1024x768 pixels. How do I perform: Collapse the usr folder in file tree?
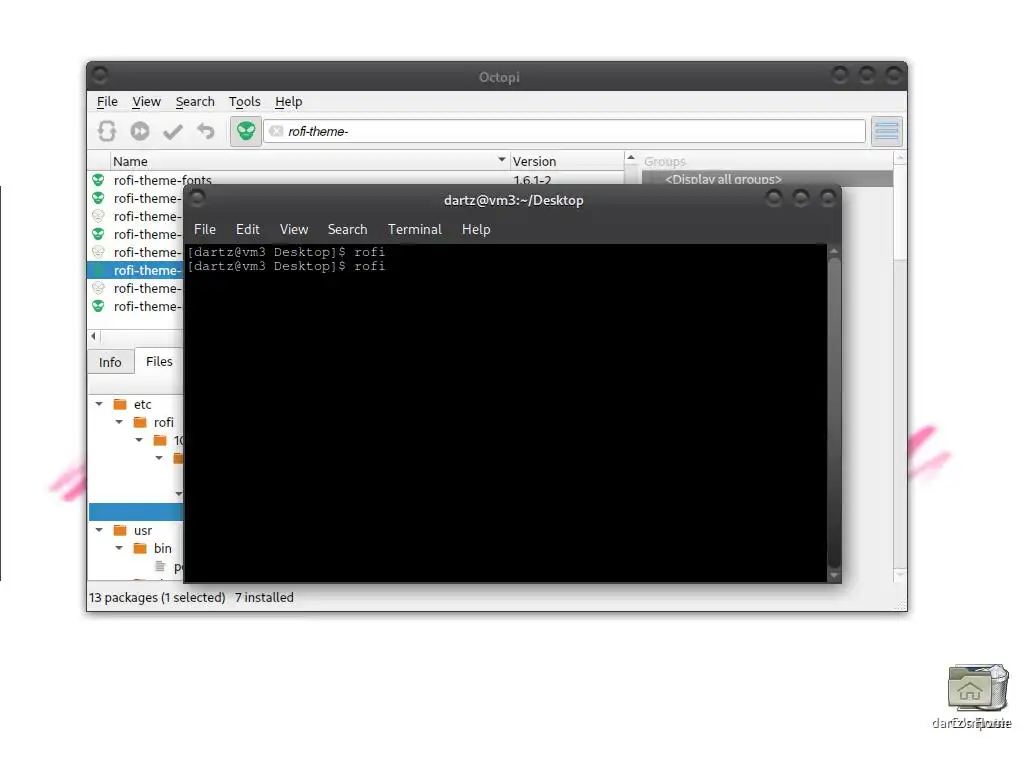click(x=99, y=530)
